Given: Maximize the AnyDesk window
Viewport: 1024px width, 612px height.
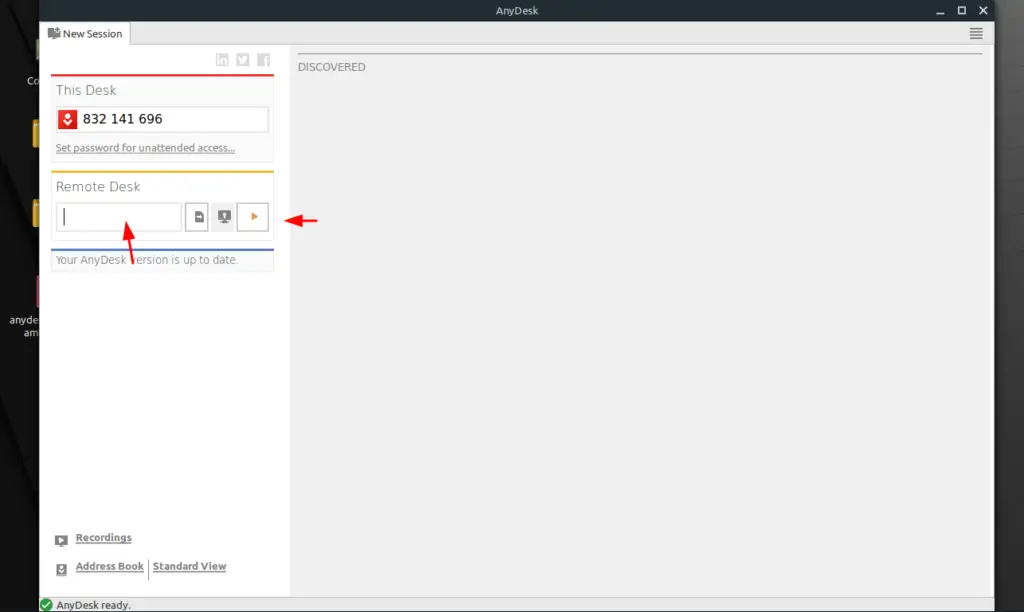Looking at the screenshot, I should tap(962, 10).
